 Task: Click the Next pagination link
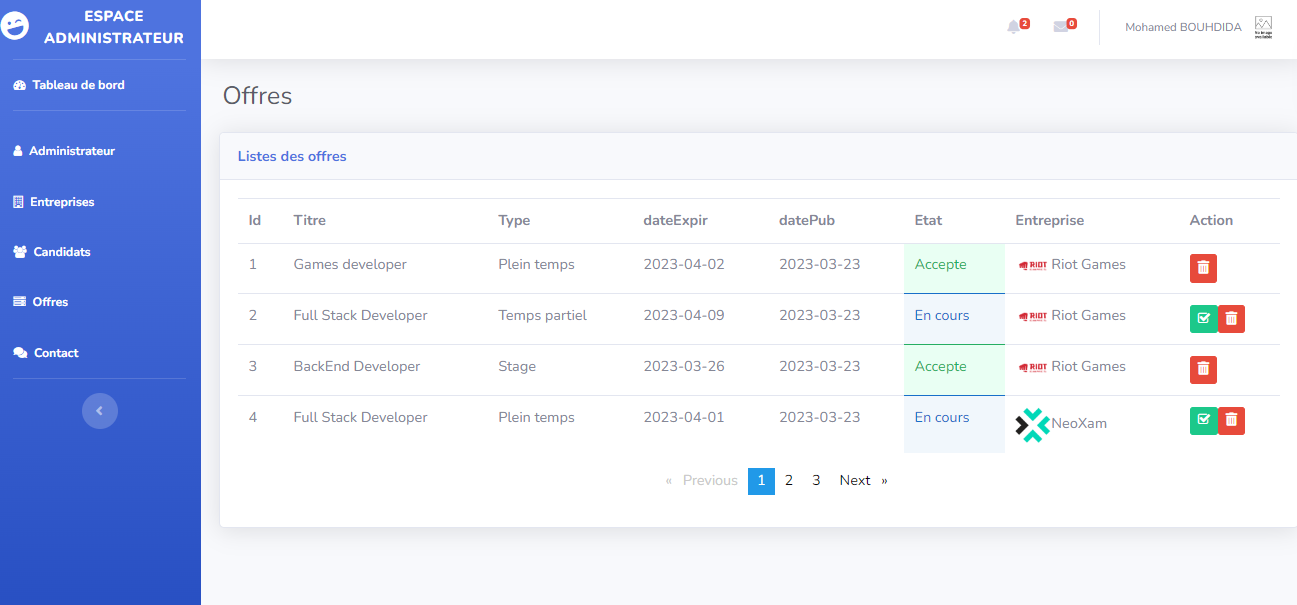855,481
